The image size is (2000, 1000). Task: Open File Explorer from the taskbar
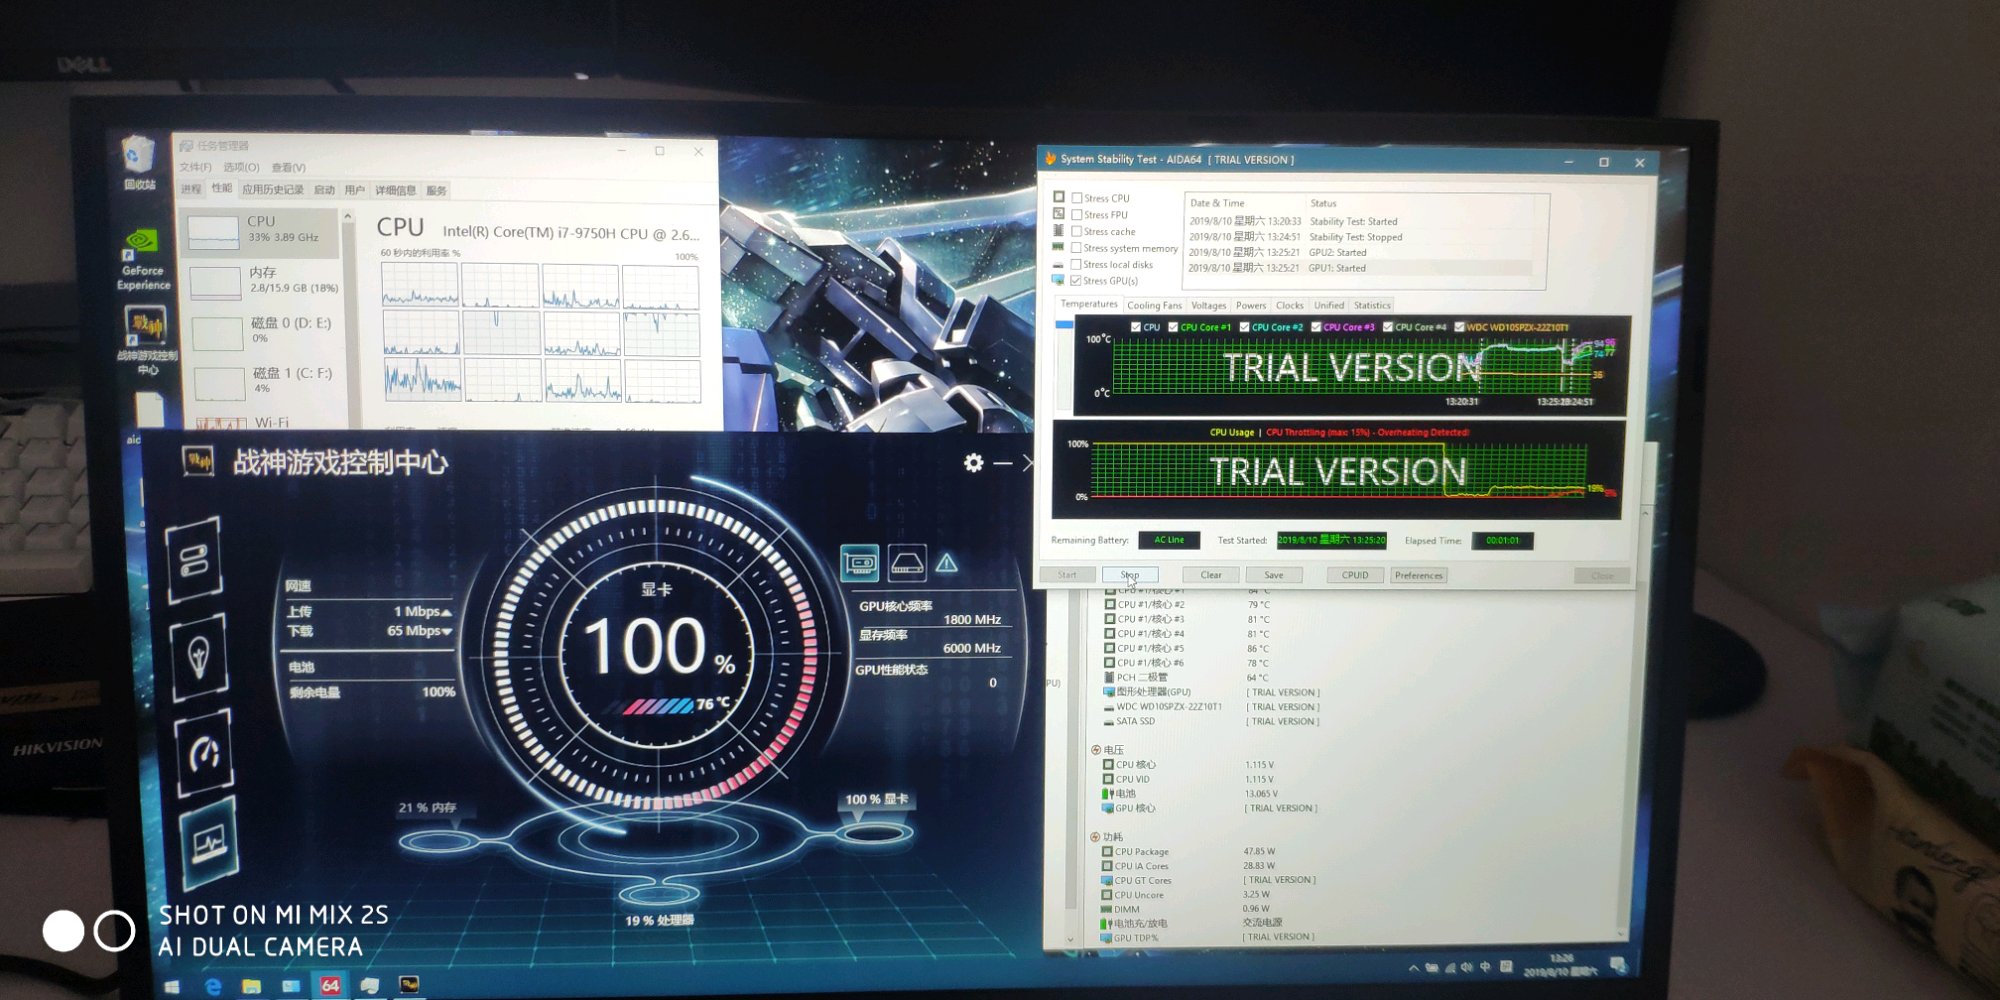251,987
